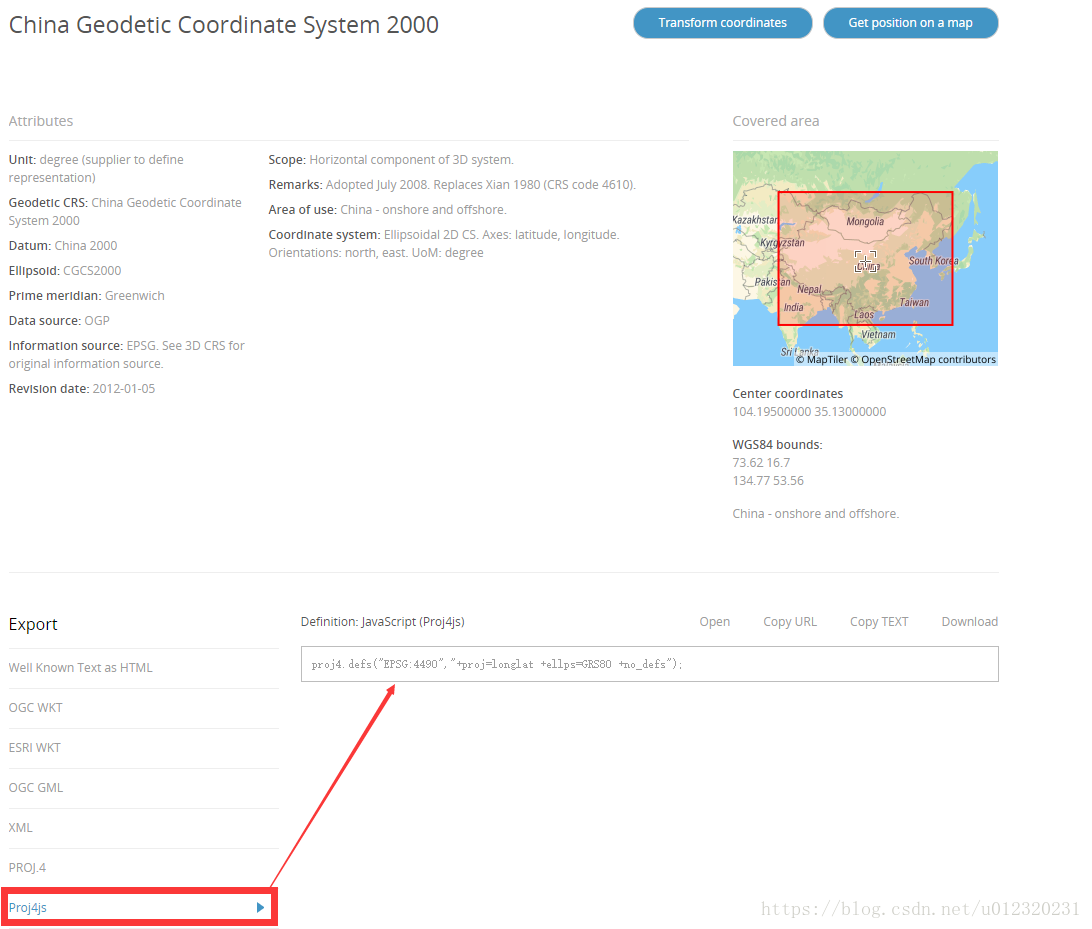
Task: Click the Copy URL link
Action: tap(790, 622)
